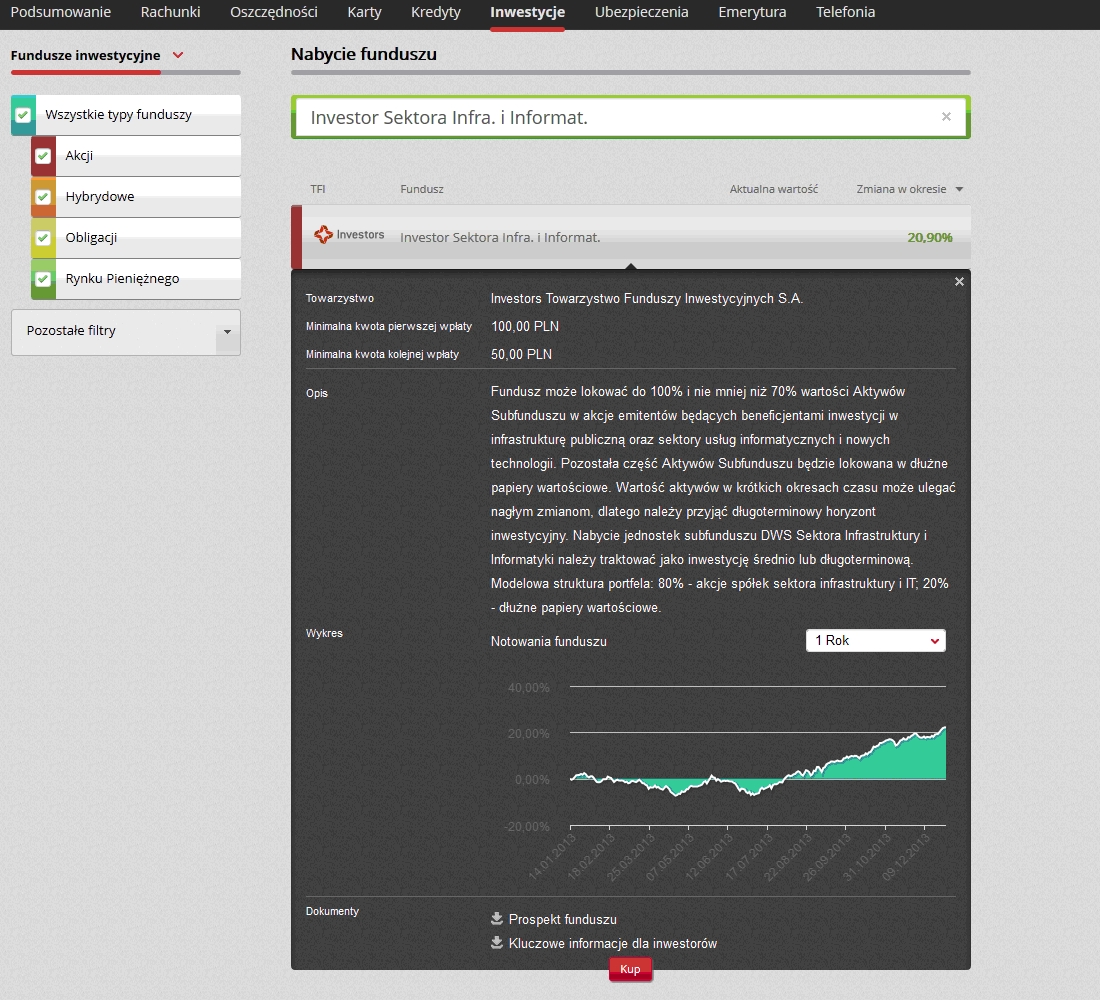
Task: Expand the Fundusze inwestycyjne menu chevron
Action: (x=178, y=55)
